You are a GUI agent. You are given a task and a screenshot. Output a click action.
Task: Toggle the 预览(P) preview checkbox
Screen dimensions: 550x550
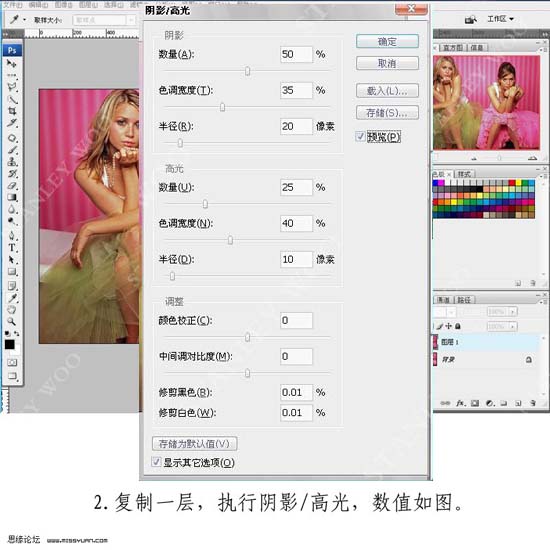tap(360, 136)
